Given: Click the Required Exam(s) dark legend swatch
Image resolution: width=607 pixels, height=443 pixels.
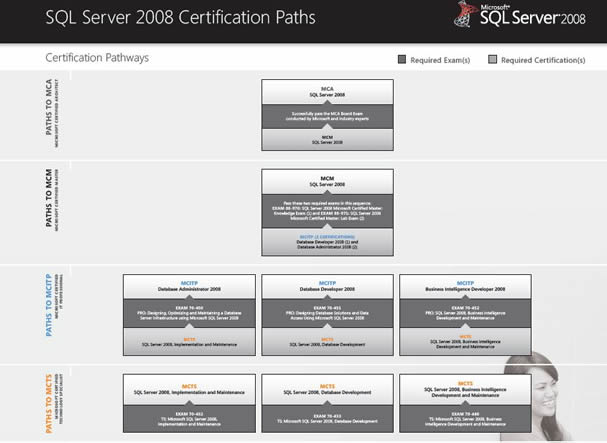Looking at the screenshot, I should [402, 59].
